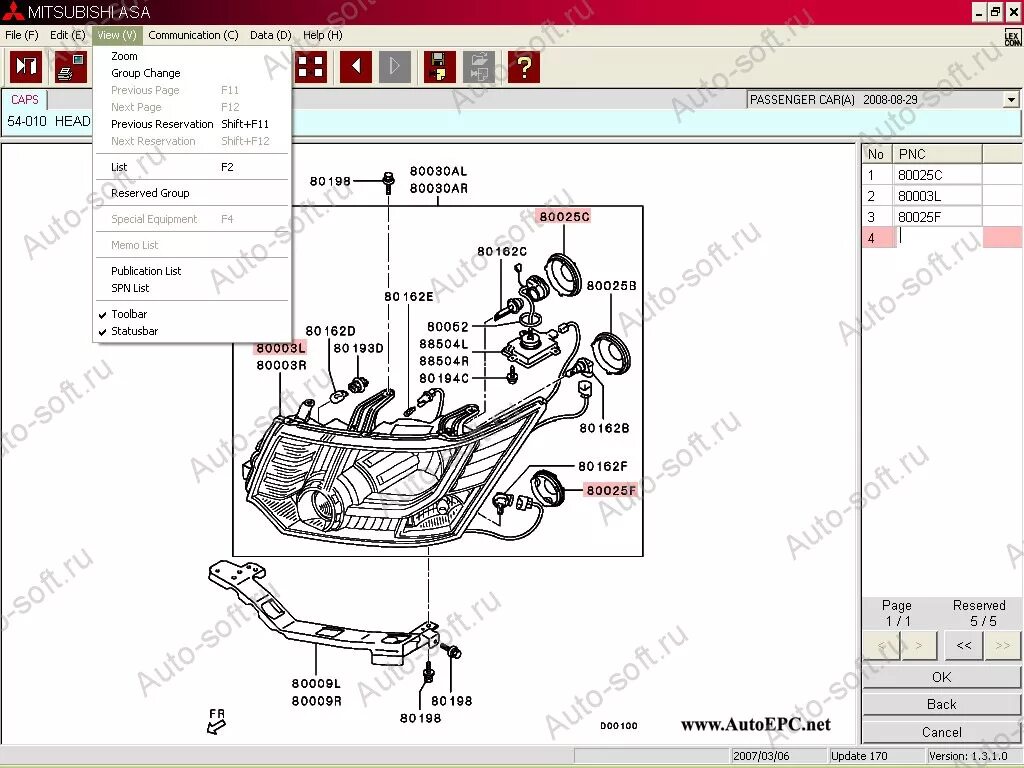The image size is (1024, 768).
Task: Open the PASSENGER CAR(A) catalog dropdown
Action: [1011, 100]
